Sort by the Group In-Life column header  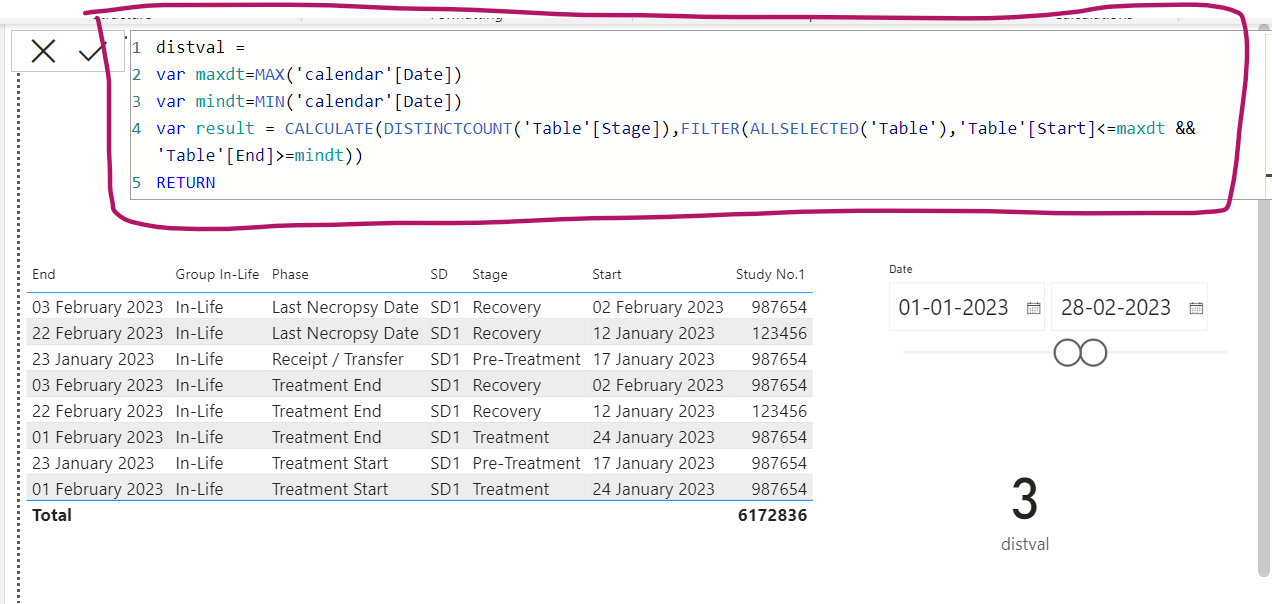coord(217,274)
